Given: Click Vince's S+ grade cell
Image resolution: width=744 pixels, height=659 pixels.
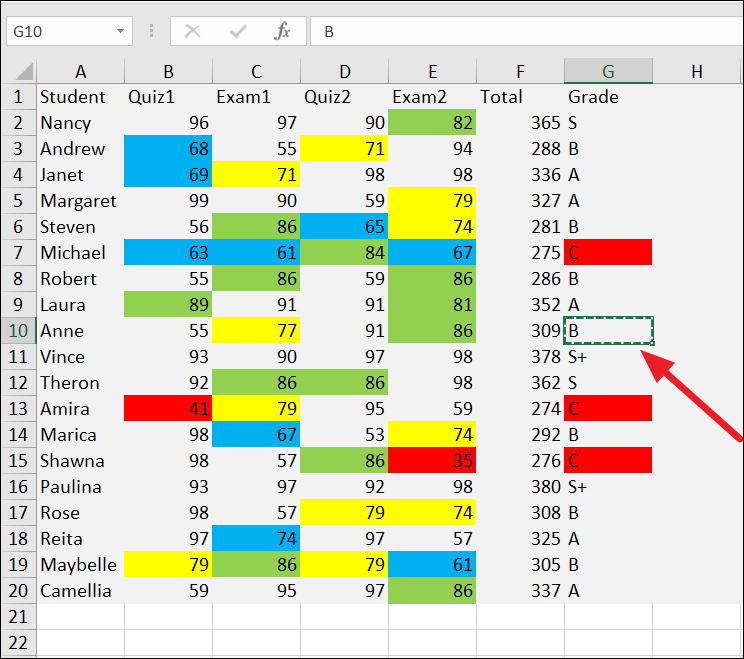Looking at the screenshot, I should click(x=608, y=357).
